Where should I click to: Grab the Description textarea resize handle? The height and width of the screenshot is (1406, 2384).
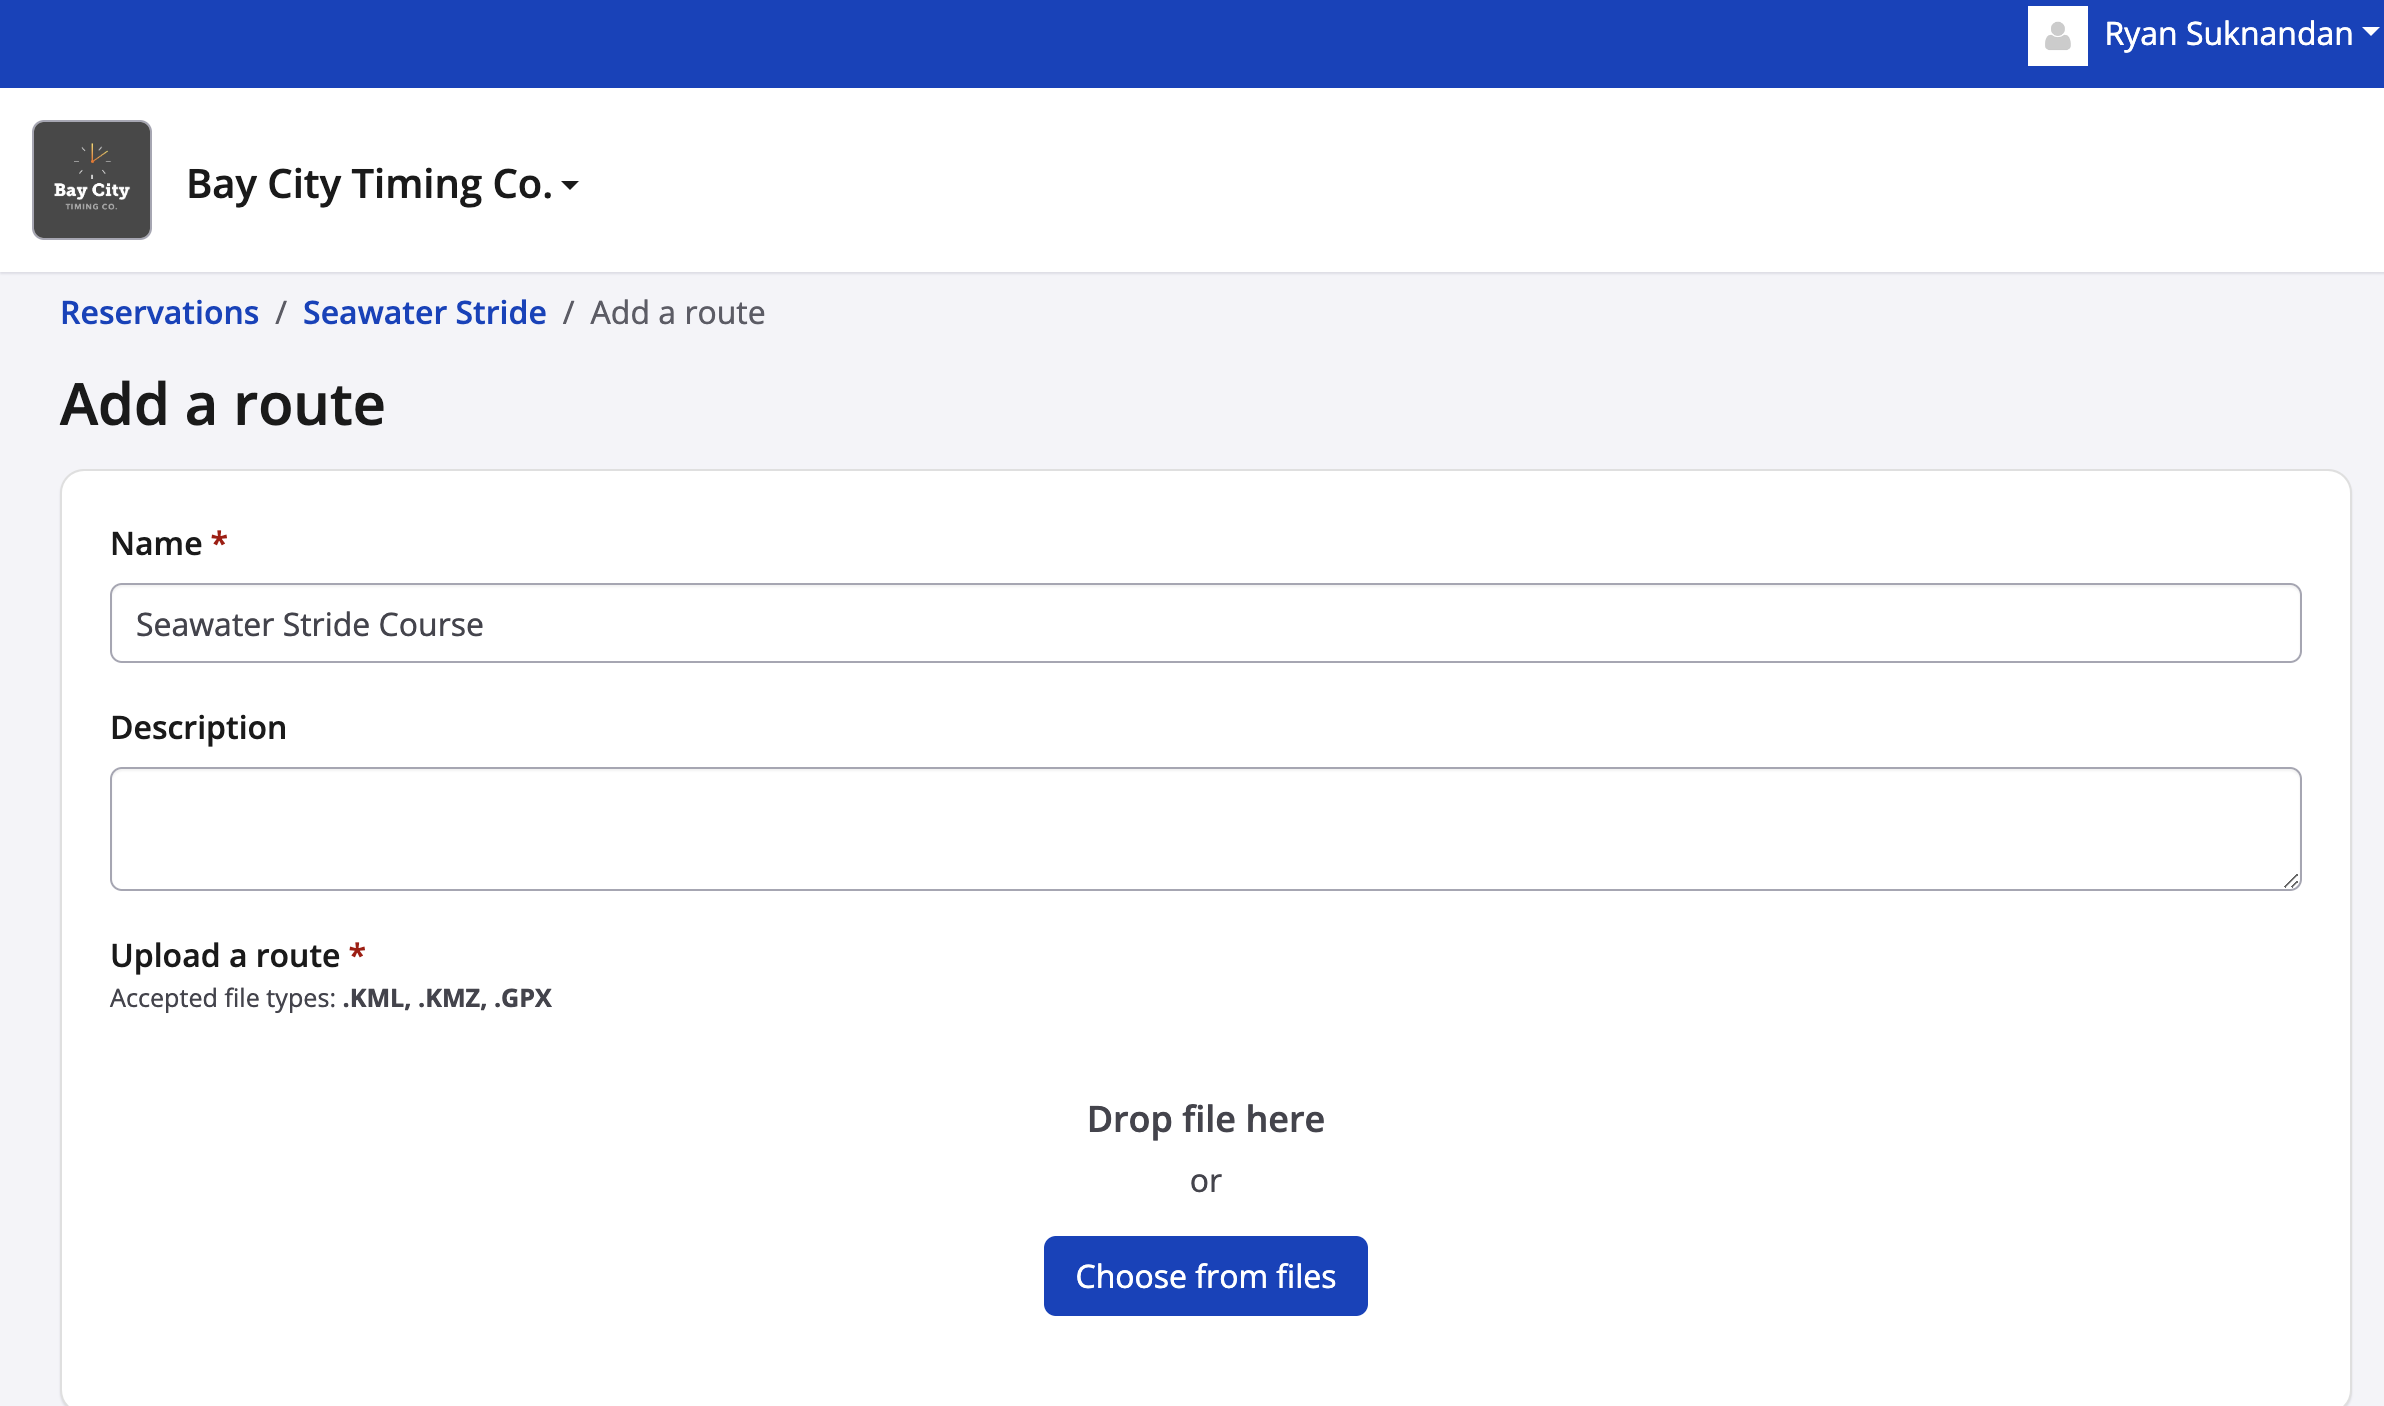[x=2291, y=880]
